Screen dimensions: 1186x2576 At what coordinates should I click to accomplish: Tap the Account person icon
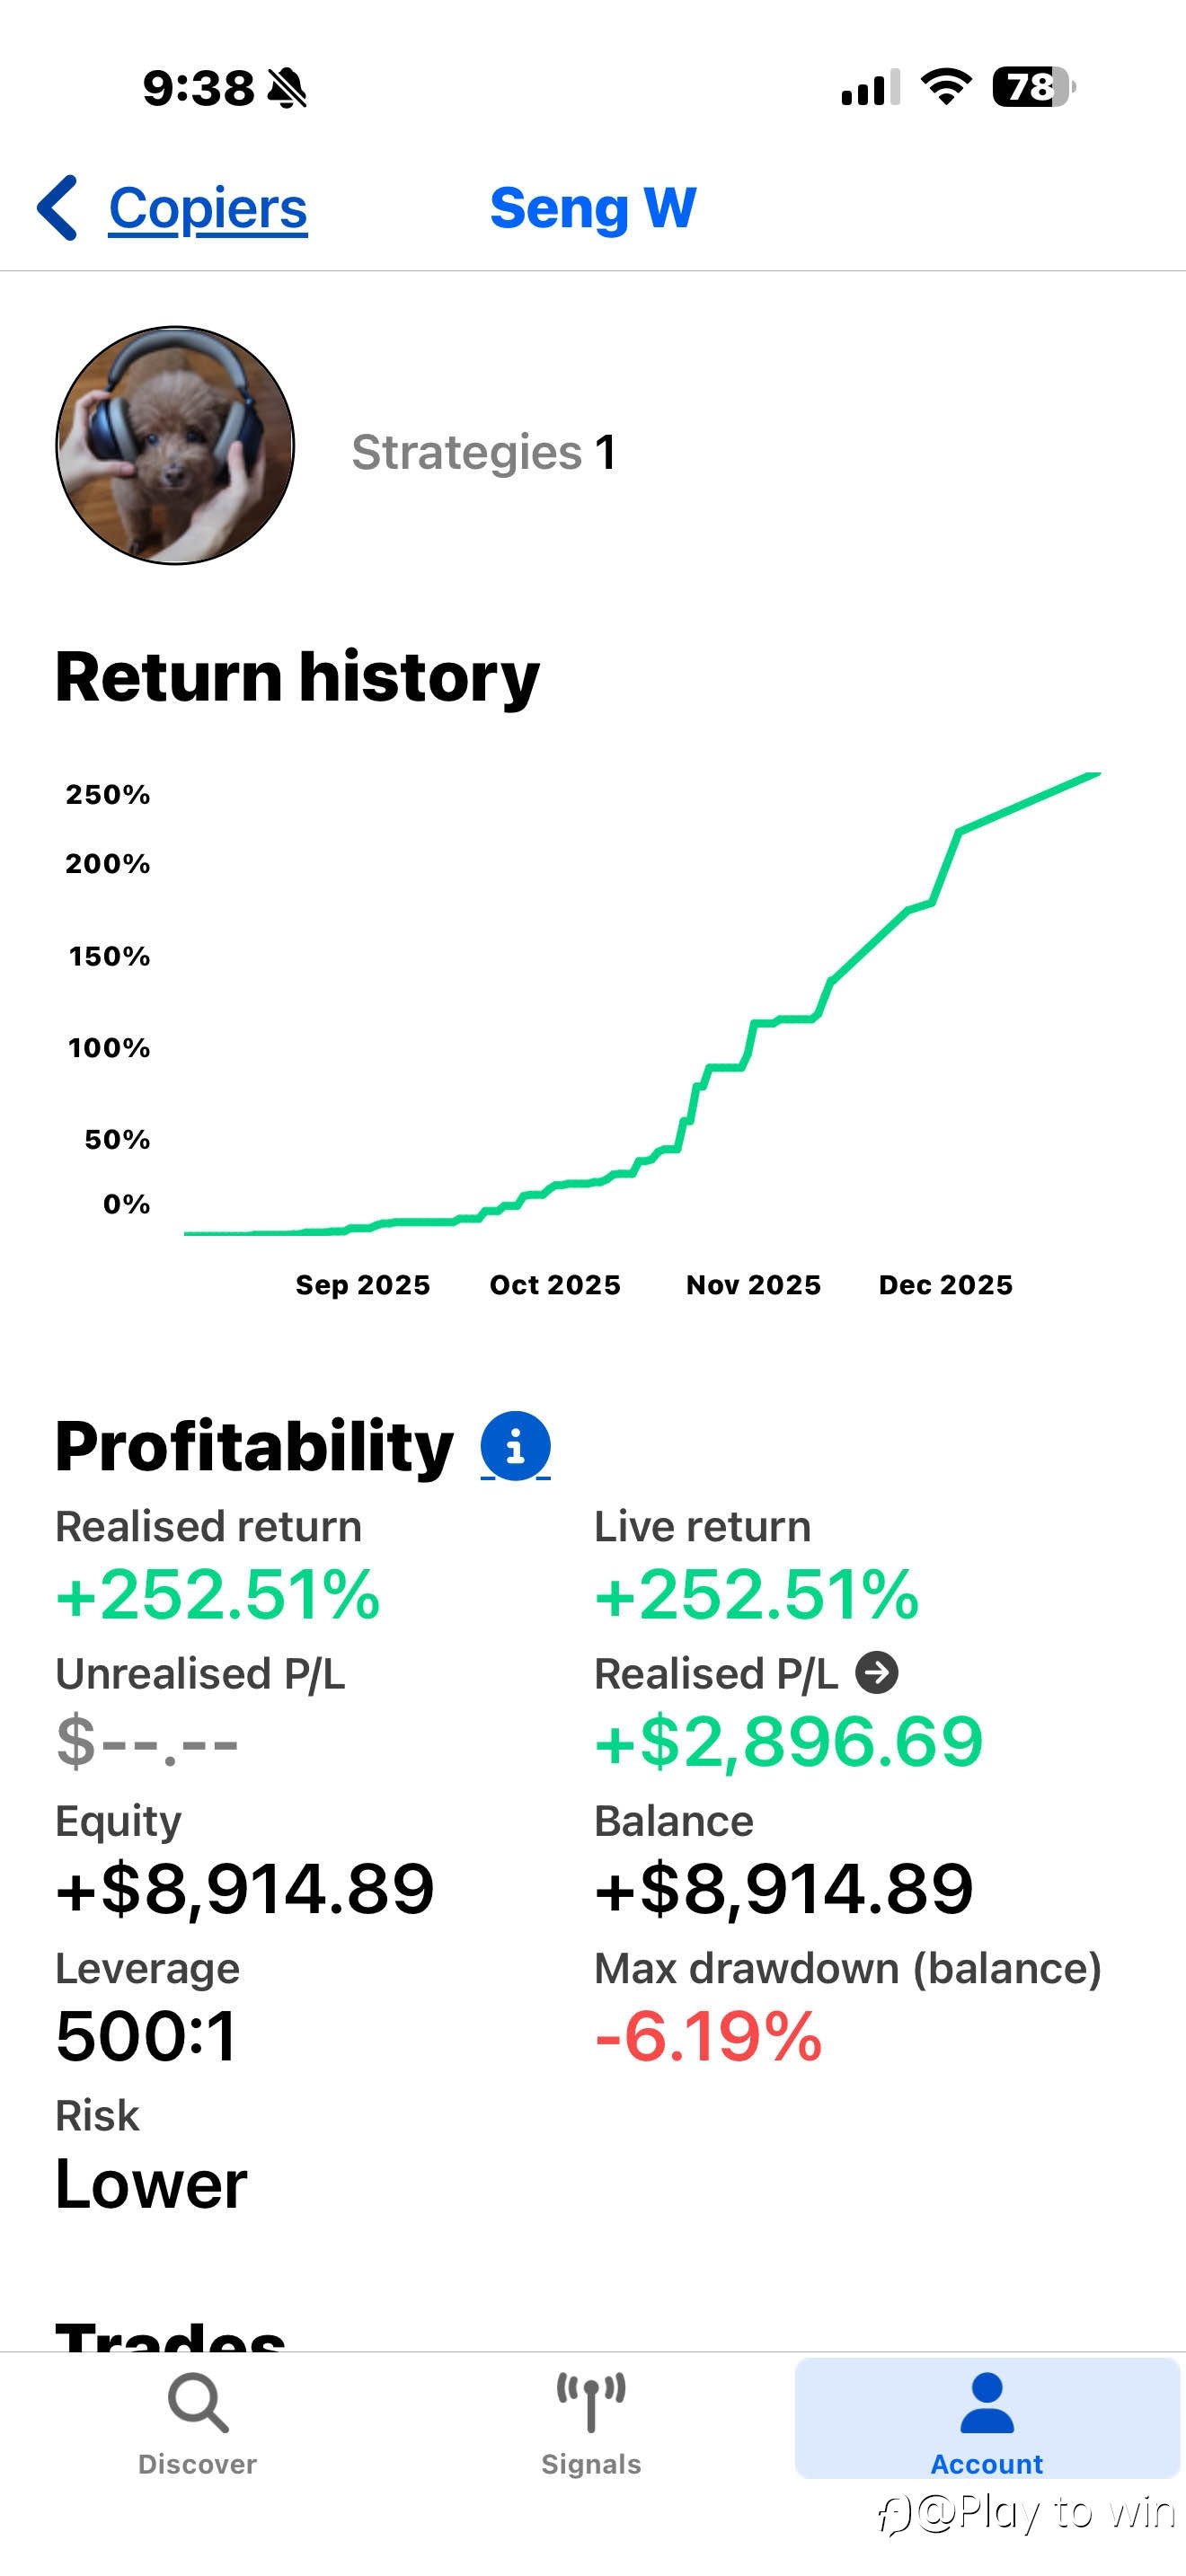pos(987,2402)
